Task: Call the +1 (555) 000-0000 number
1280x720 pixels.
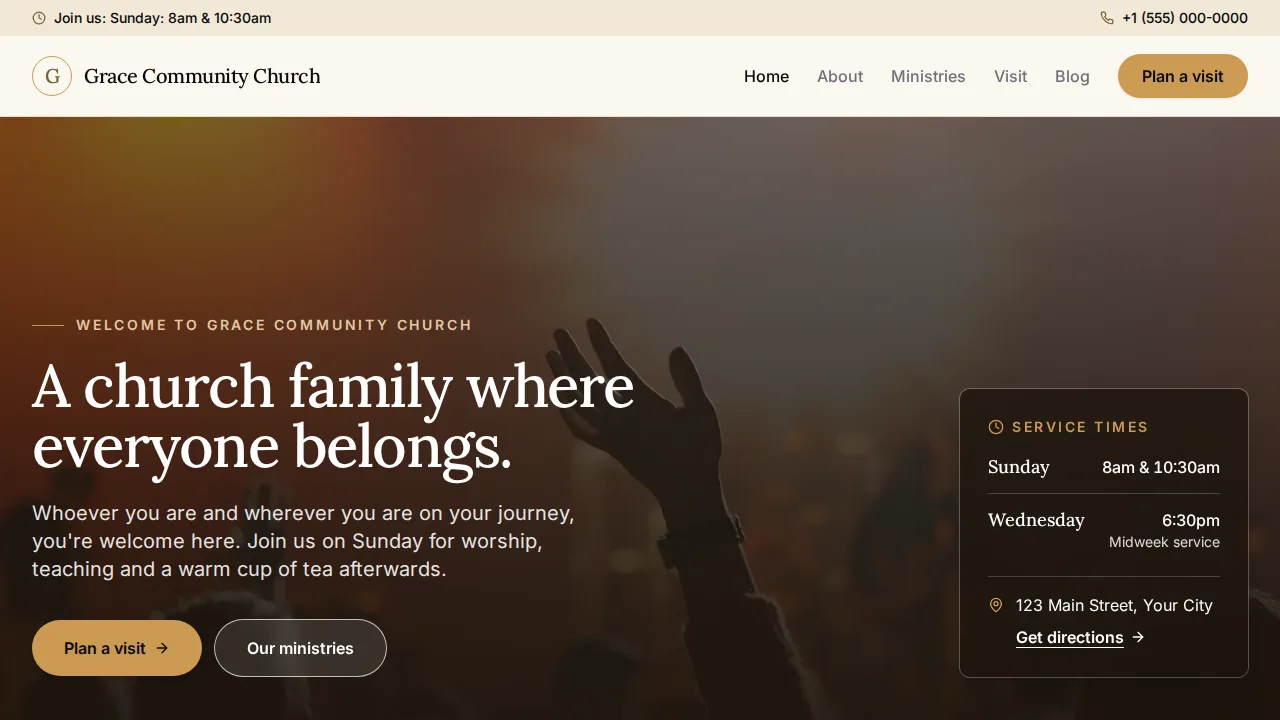Action: point(1185,18)
